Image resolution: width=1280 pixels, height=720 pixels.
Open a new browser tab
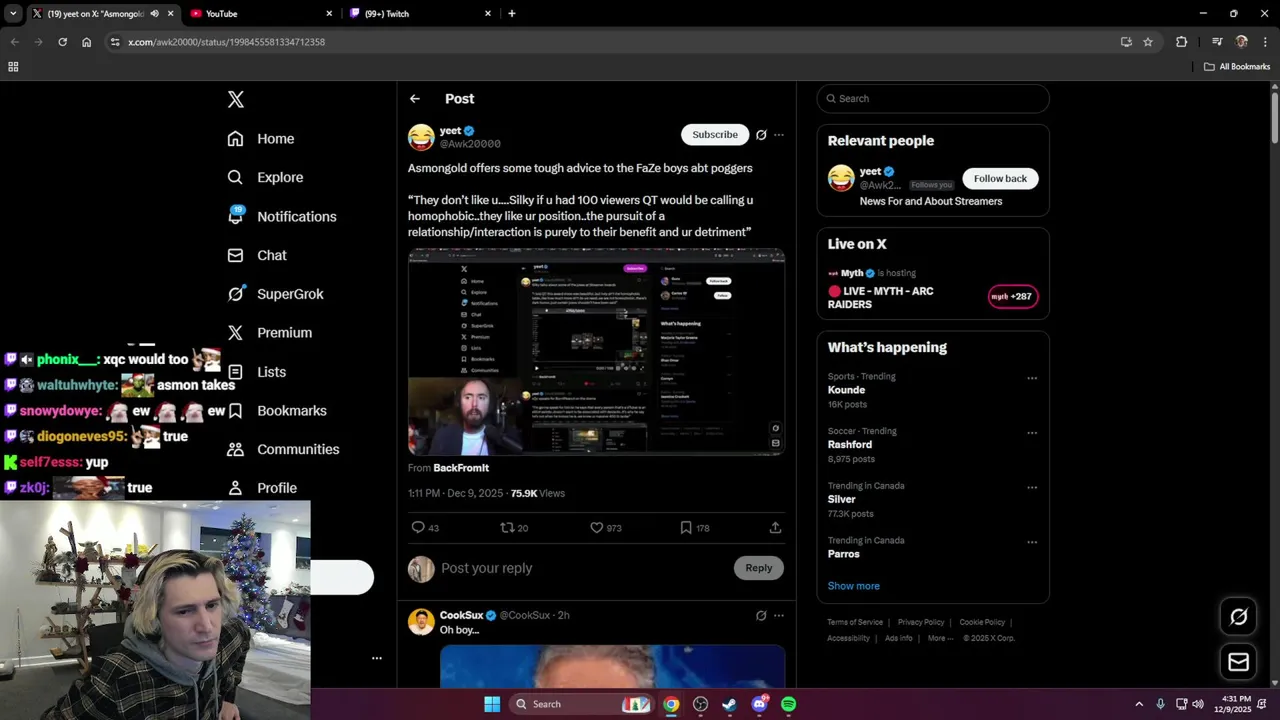coord(512,14)
